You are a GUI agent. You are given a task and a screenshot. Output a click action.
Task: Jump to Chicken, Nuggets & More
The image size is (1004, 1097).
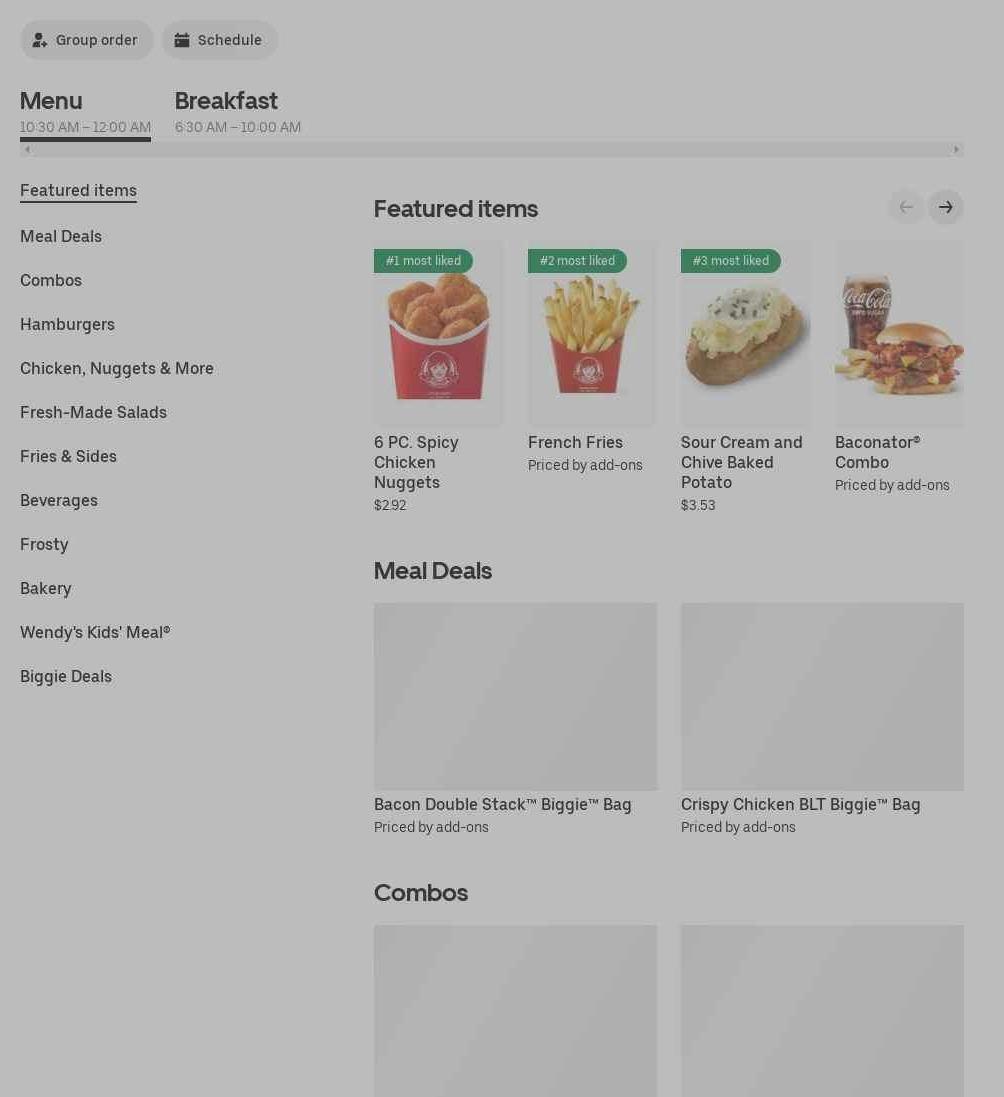coord(117,369)
